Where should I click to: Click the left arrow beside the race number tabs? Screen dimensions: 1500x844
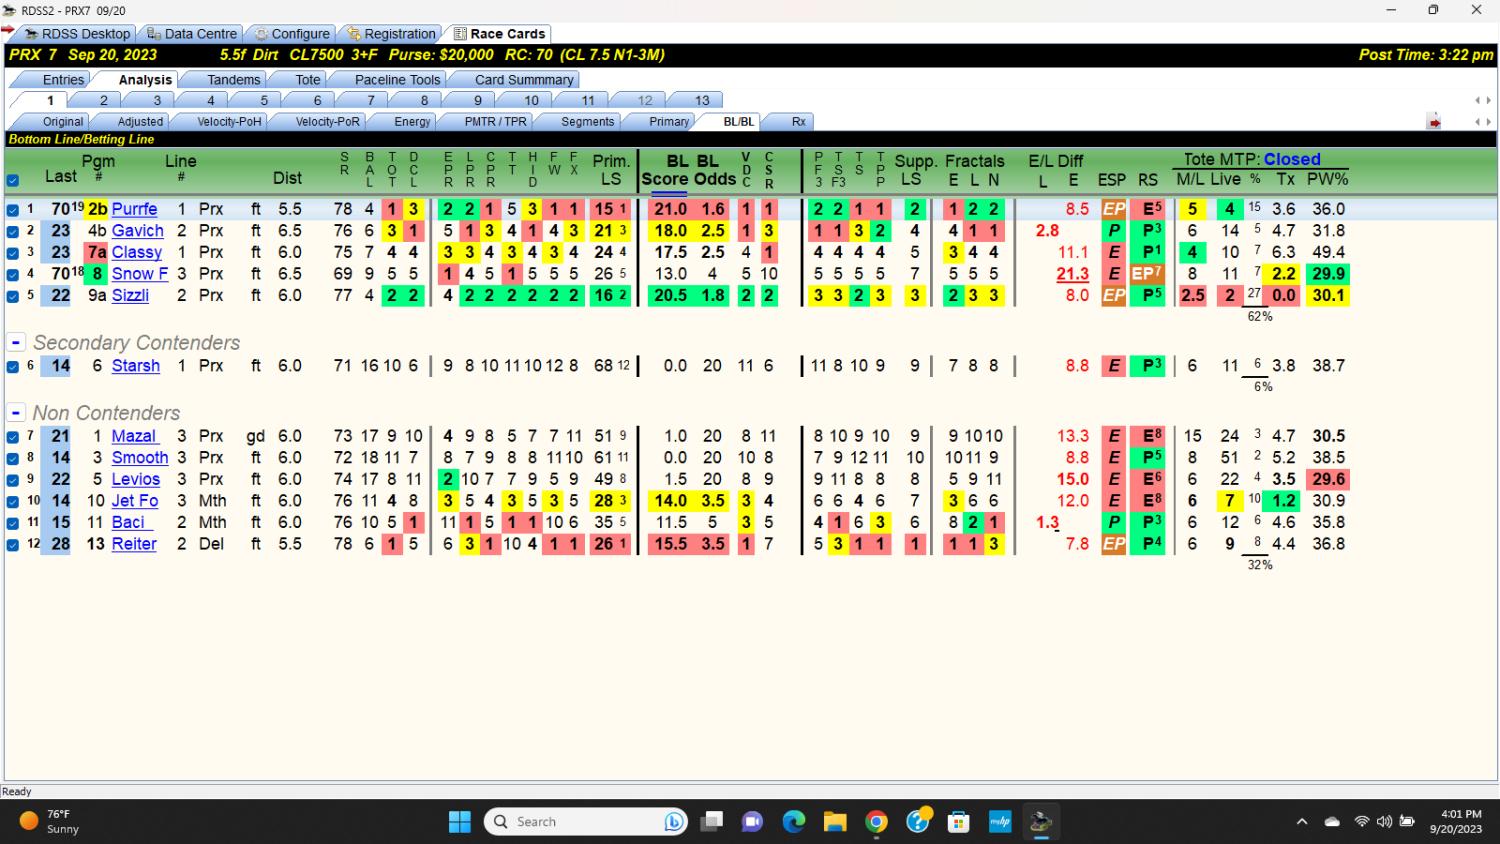click(1477, 100)
